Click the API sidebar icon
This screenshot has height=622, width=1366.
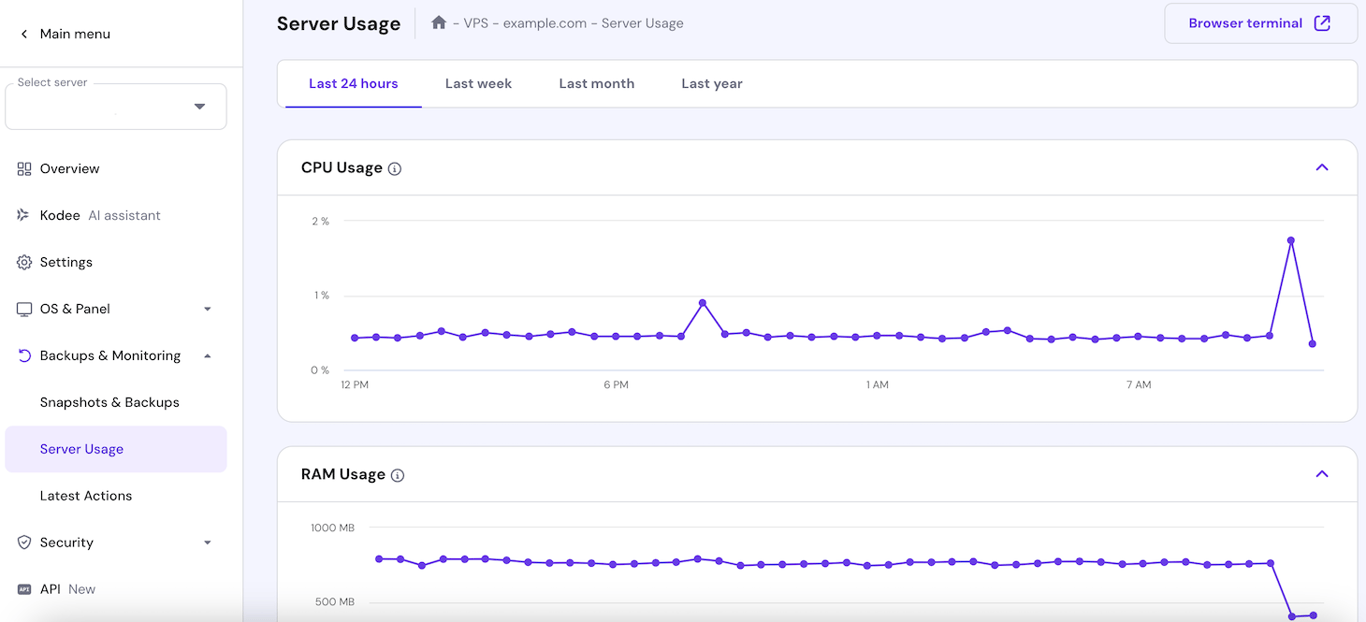[24, 589]
